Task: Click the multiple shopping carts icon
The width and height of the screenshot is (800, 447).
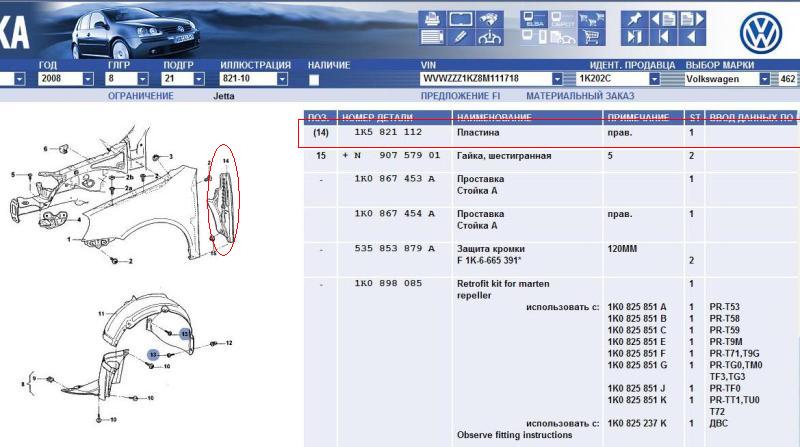Action: [591, 19]
